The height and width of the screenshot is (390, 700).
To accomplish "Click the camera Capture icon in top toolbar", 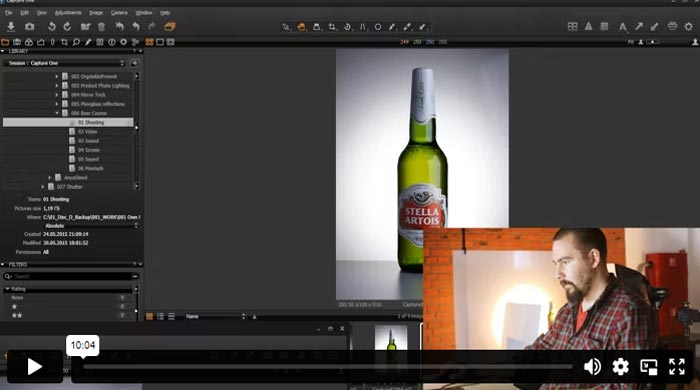I will click(29, 27).
